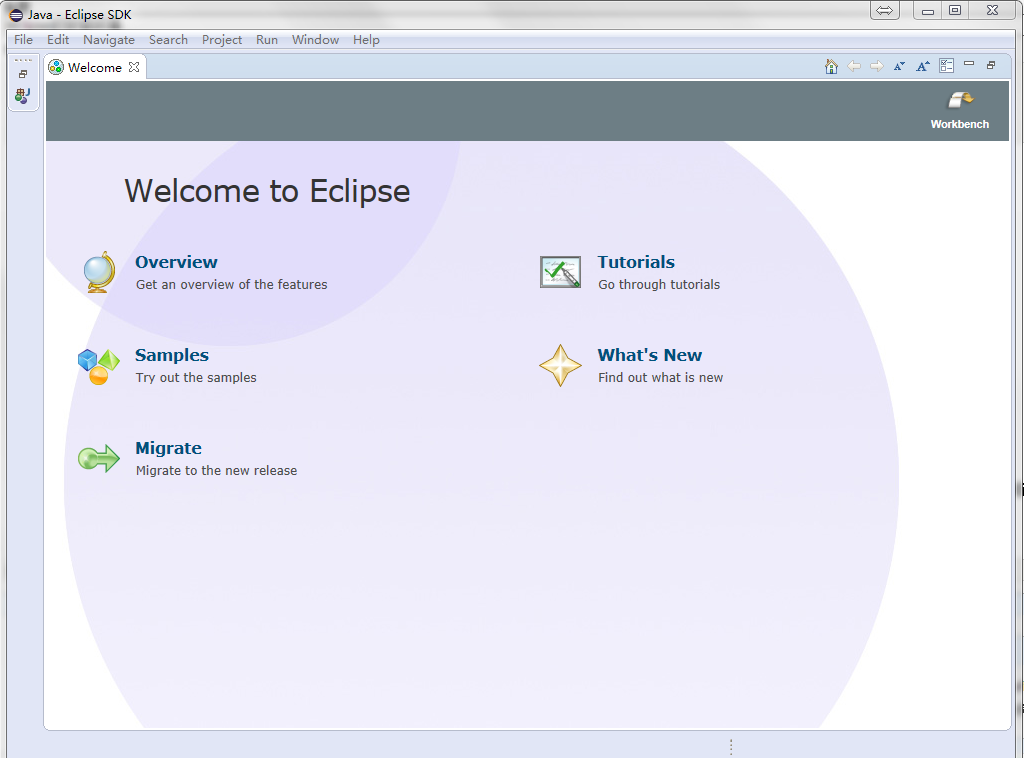Click 'Find out what is new' text
Image resolution: width=1024 pixels, height=758 pixels.
(660, 377)
